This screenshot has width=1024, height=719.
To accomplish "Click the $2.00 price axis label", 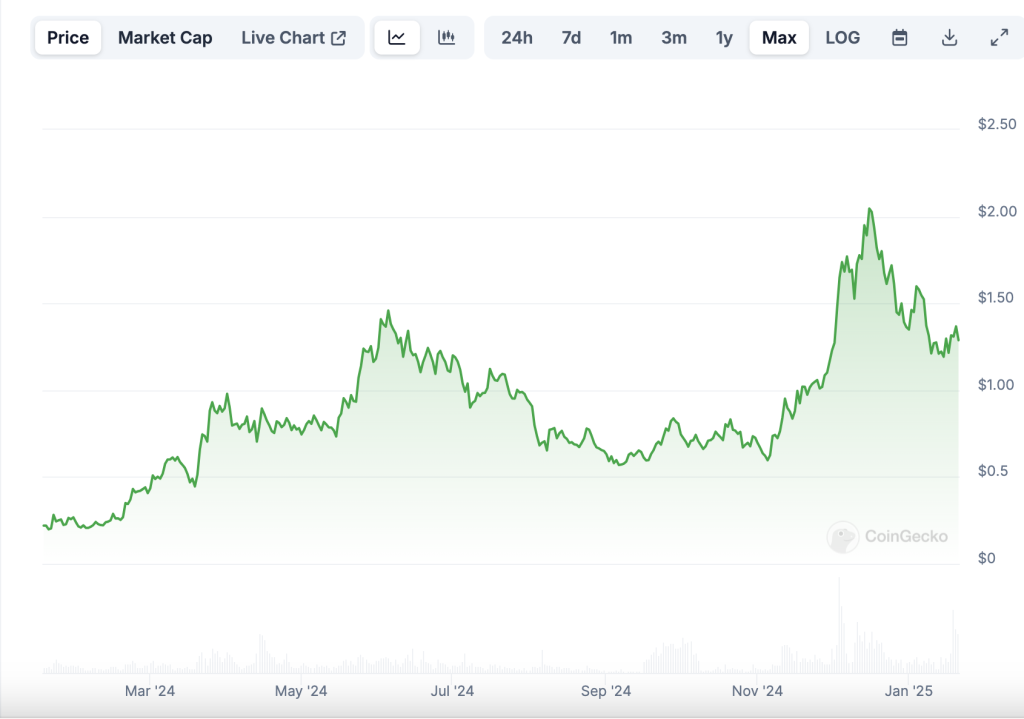I will [x=997, y=211].
